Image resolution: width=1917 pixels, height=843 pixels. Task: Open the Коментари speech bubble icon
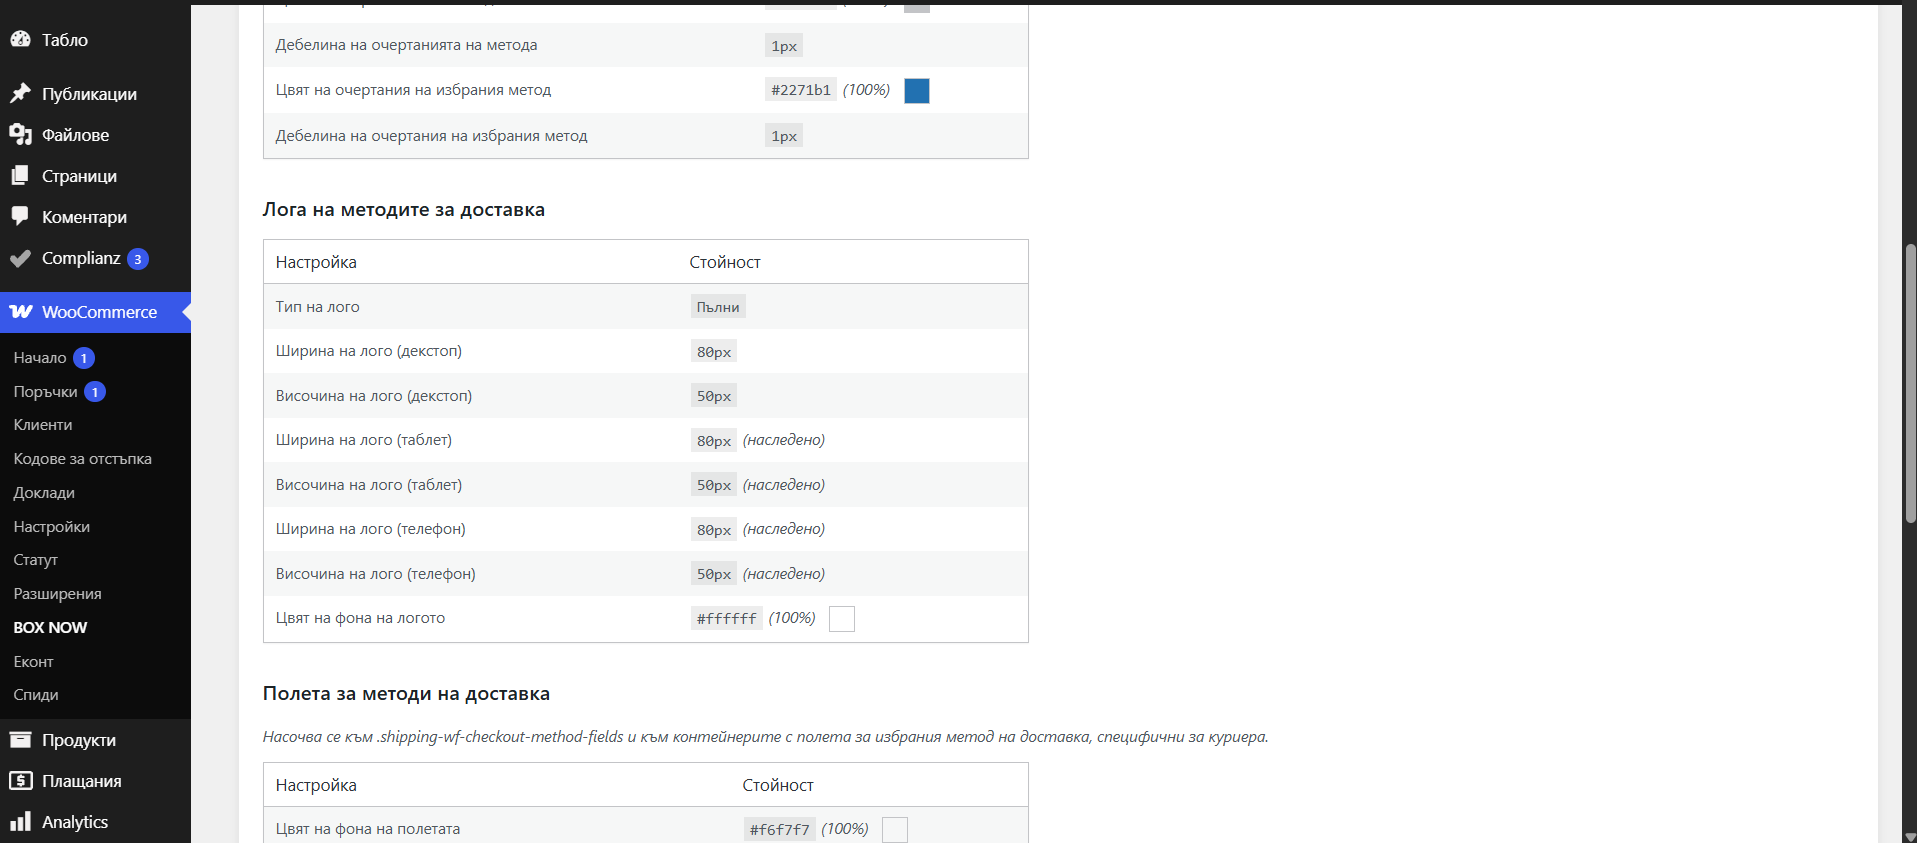[21, 216]
